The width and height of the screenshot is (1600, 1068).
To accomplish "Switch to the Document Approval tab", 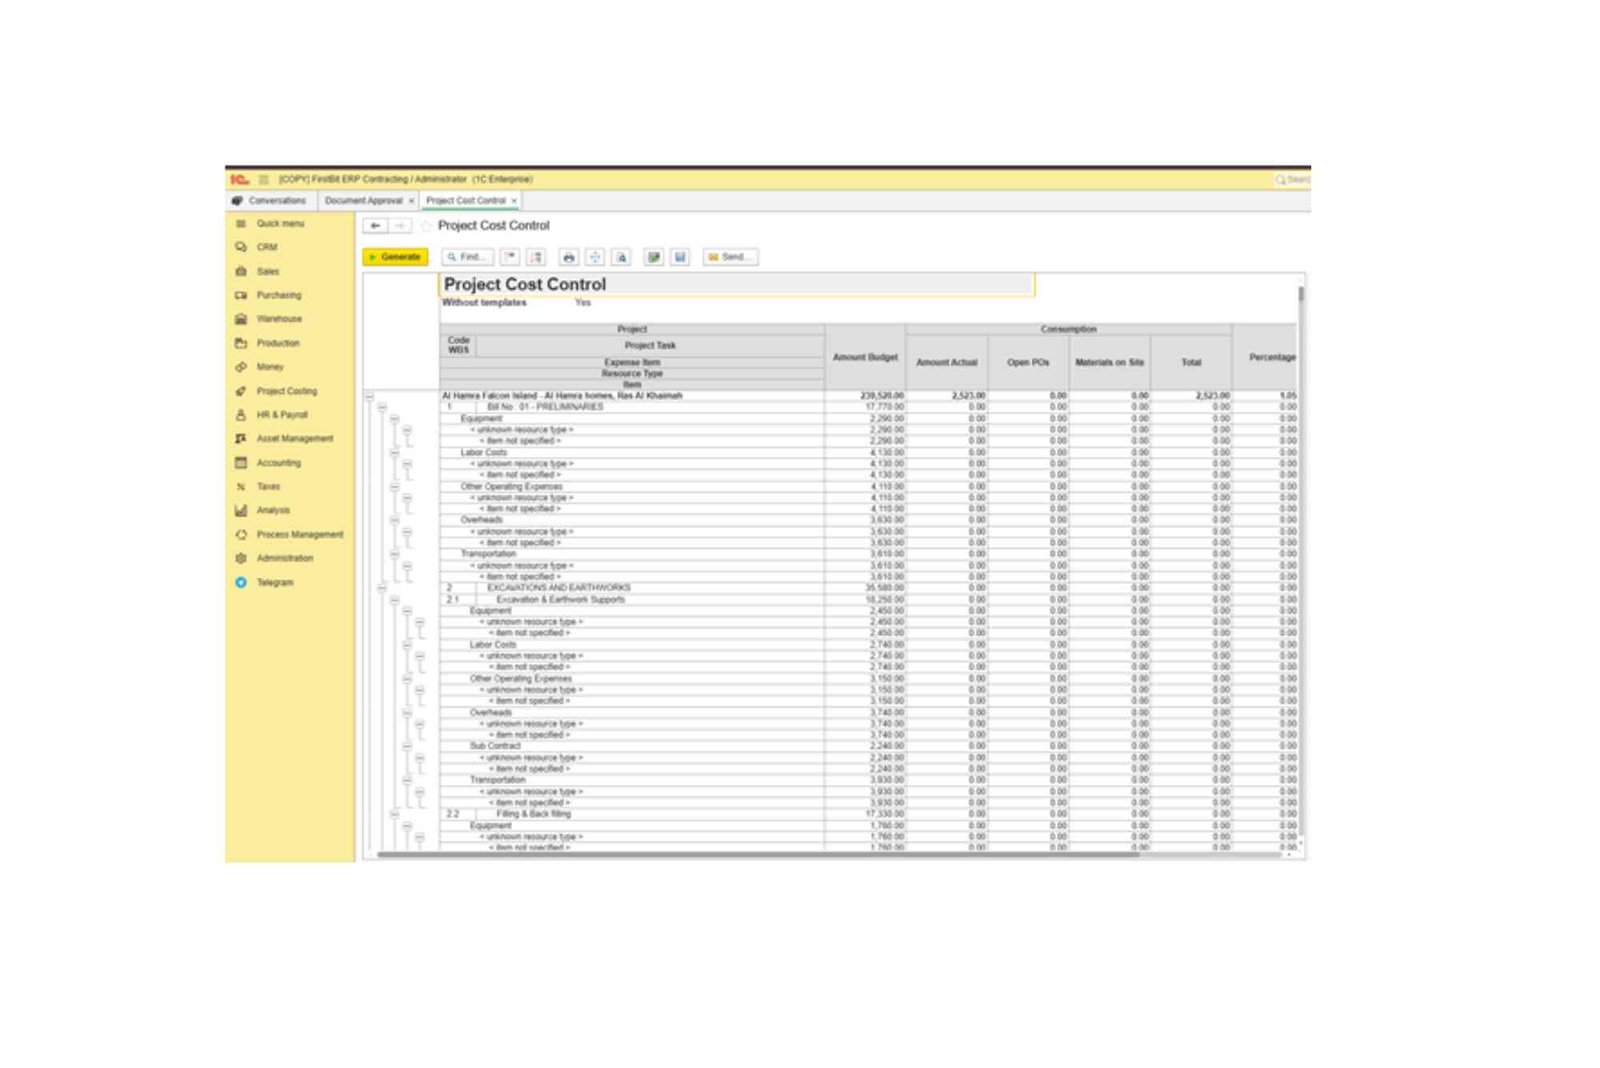I will [x=363, y=201].
